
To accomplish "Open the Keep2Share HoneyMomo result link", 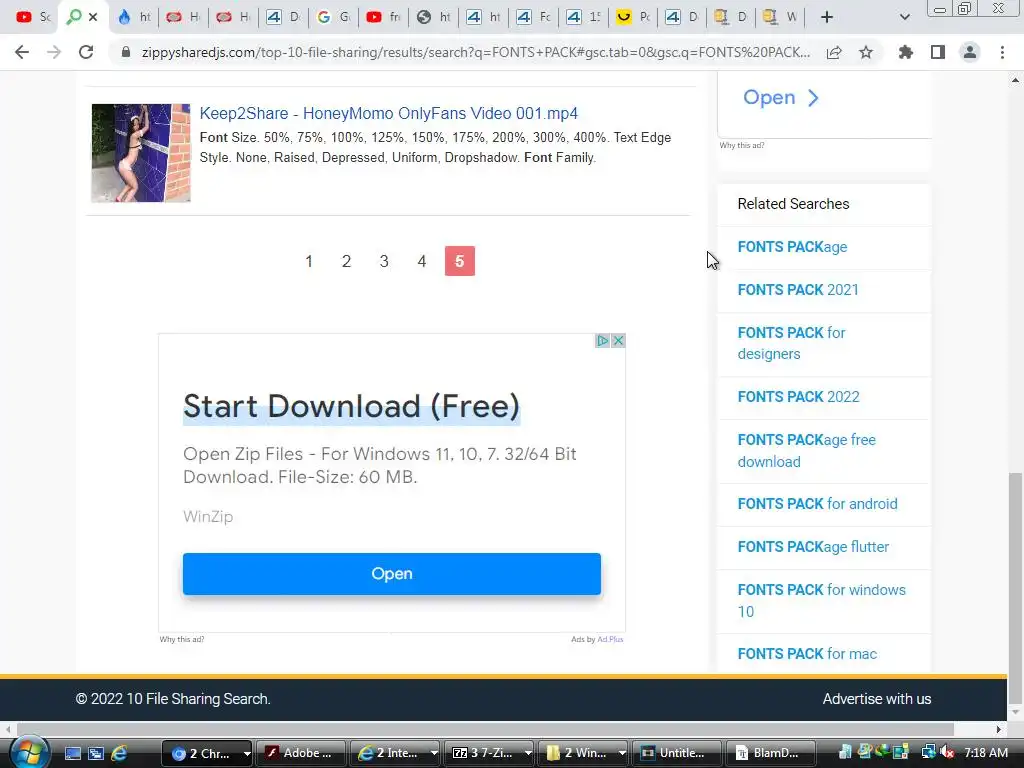I will point(389,114).
